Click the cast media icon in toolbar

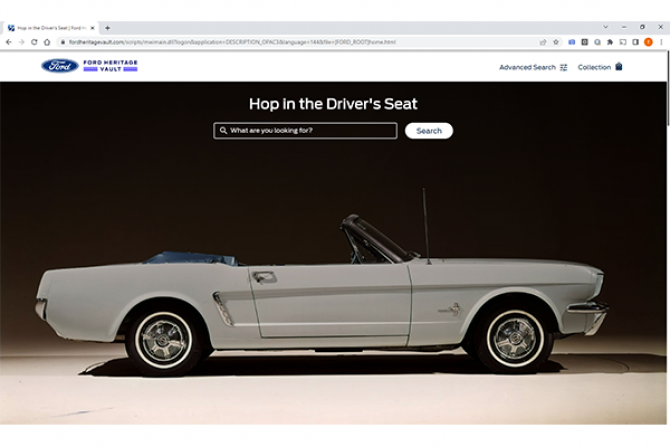pos(622,42)
